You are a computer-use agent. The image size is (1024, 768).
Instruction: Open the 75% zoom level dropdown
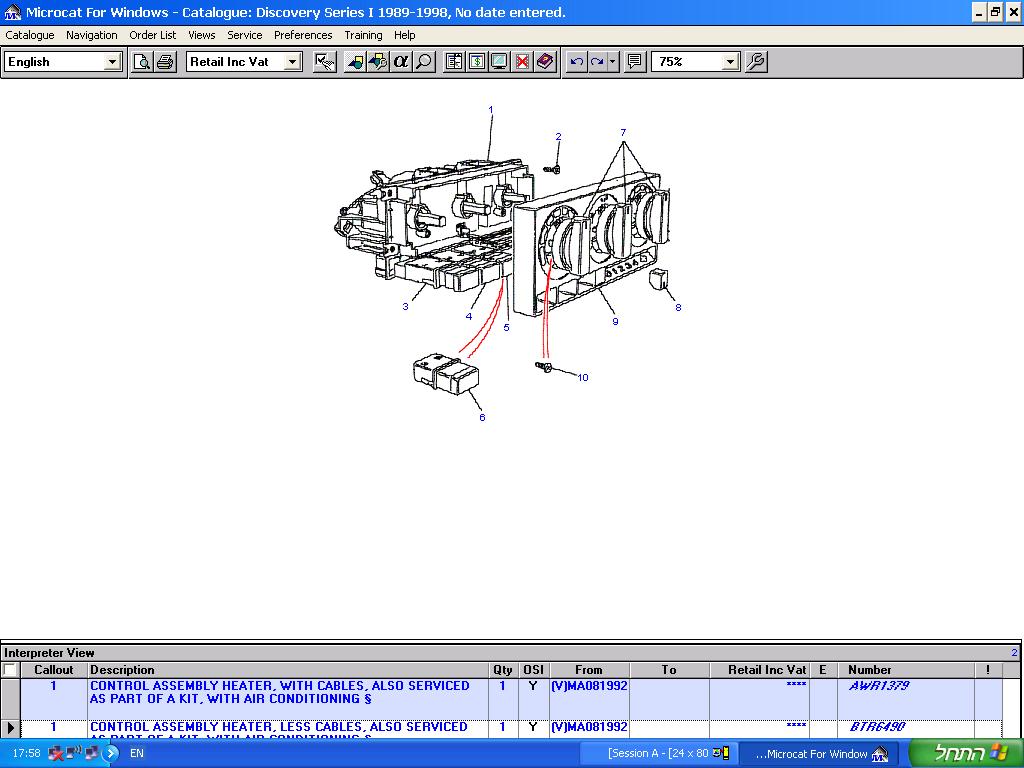(730, 62)
